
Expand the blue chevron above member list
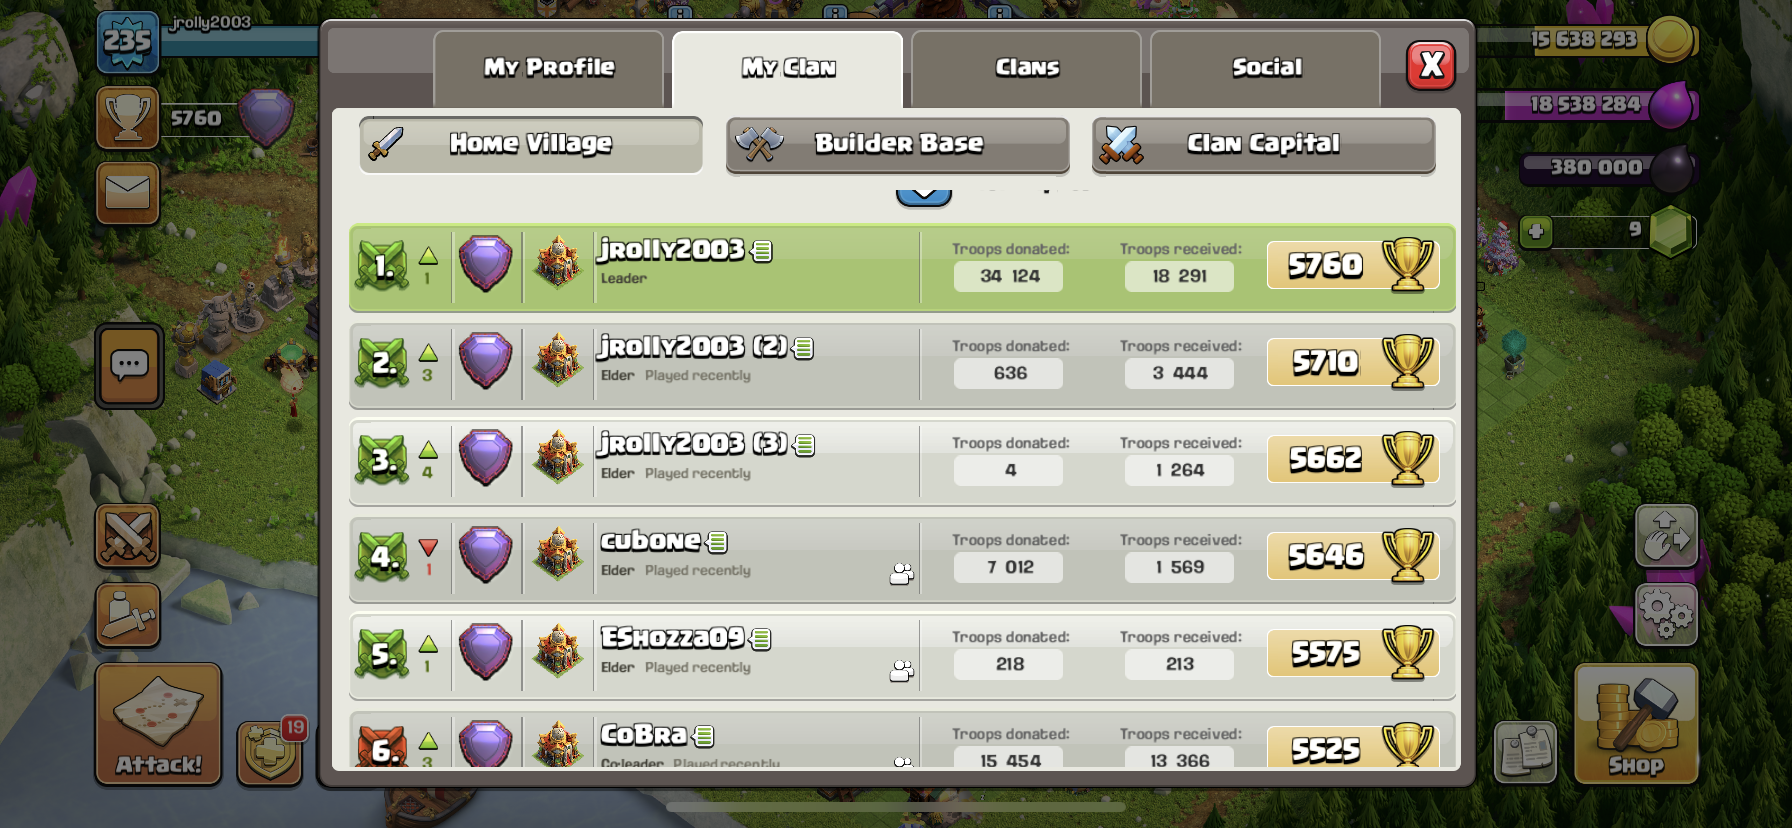pyautogui.click(x=923, y=195)
